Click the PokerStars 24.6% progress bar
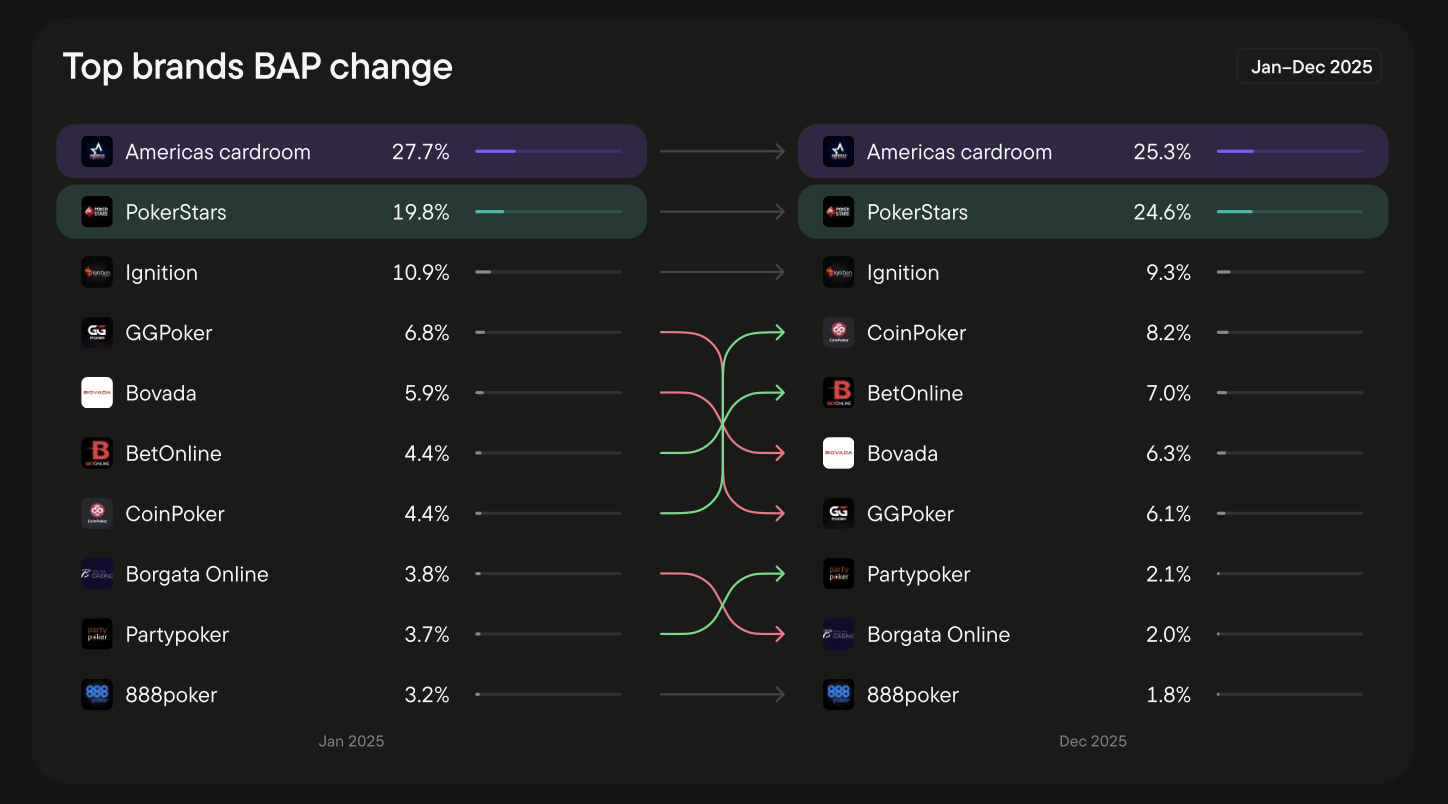Screen dimensions: 1448x804 point(1290,212)
